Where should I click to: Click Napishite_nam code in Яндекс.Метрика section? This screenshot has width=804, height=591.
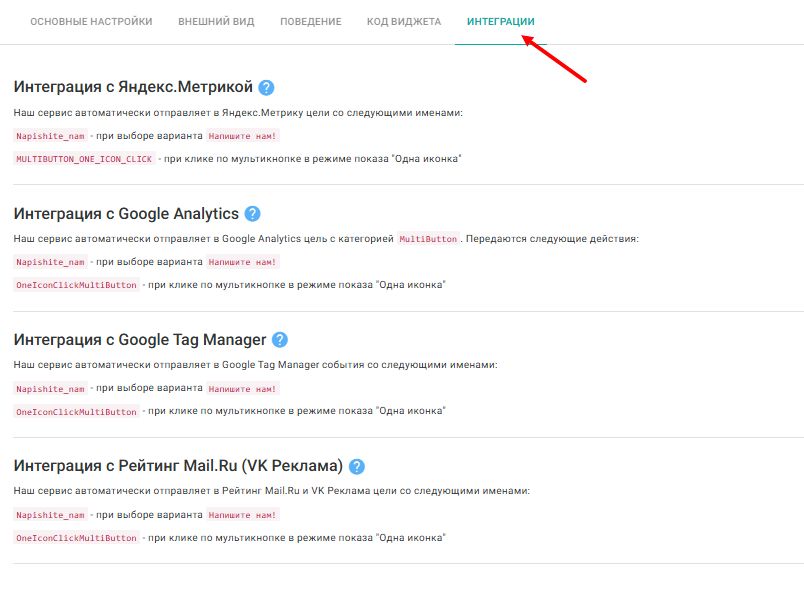50,136
